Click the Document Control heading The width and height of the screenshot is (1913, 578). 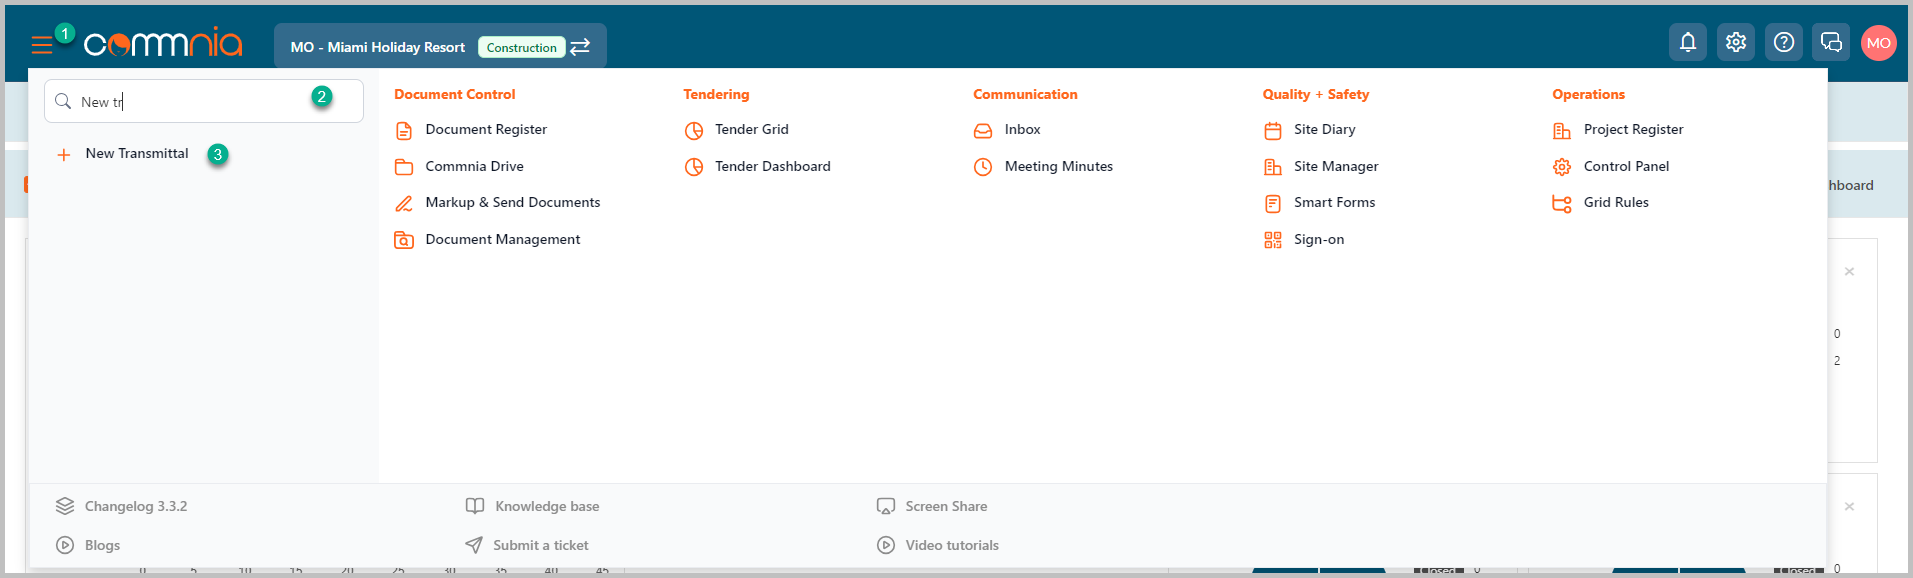[x=455, y=94]
